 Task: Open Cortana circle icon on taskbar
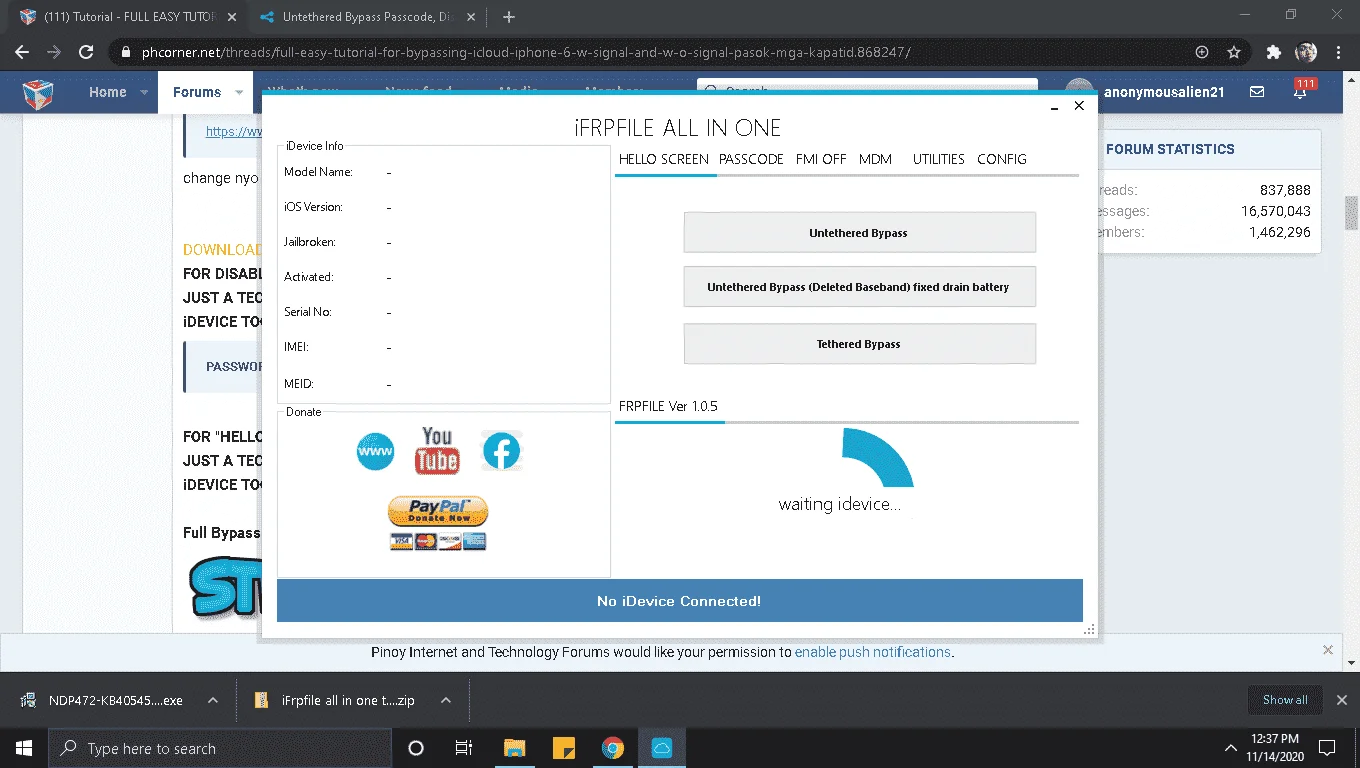[416, 748]
